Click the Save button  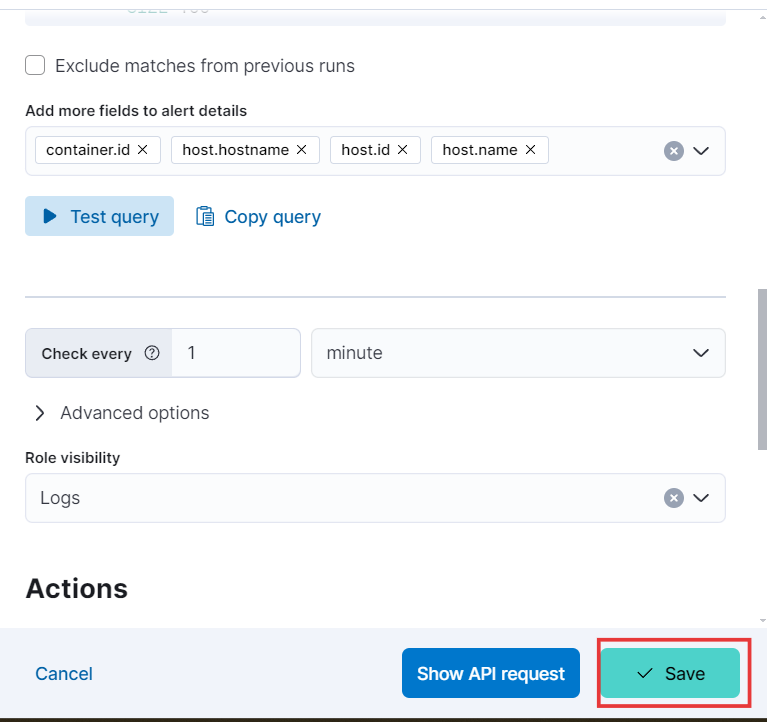670,673
